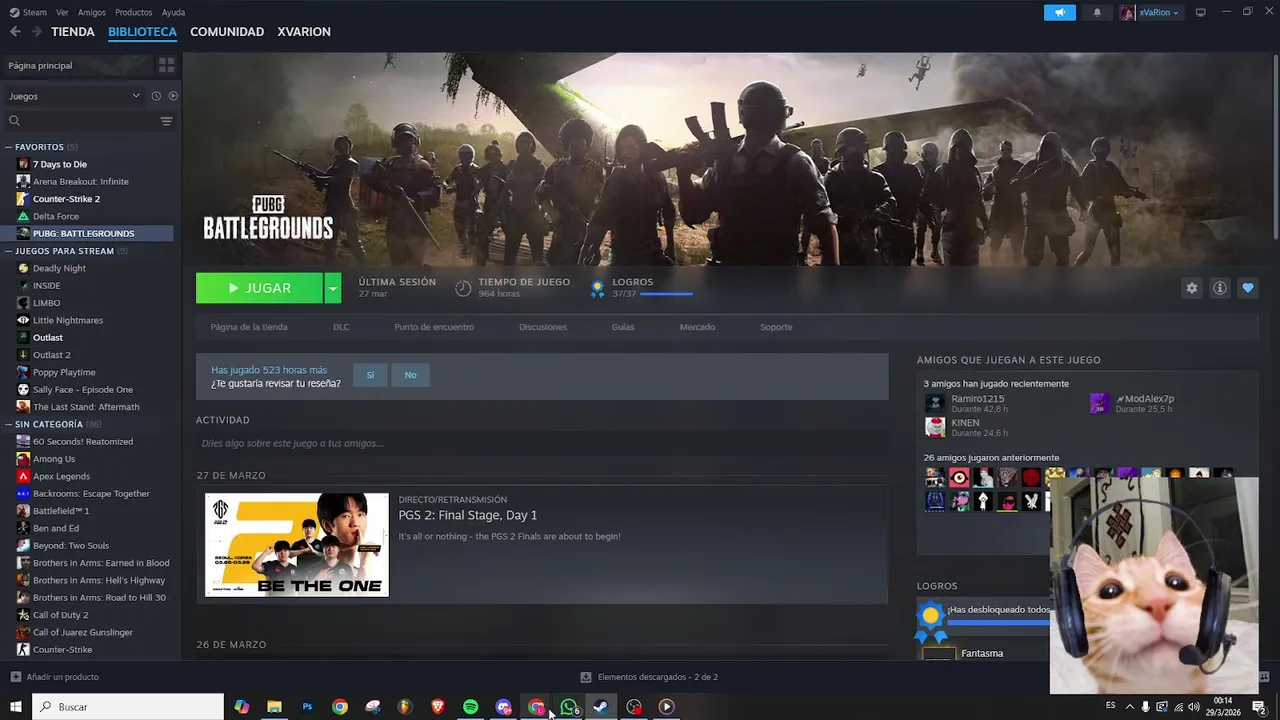1280x720 pixels.
Task: Answer Sí to the review prompt
Action: click(x=370, y=375)
